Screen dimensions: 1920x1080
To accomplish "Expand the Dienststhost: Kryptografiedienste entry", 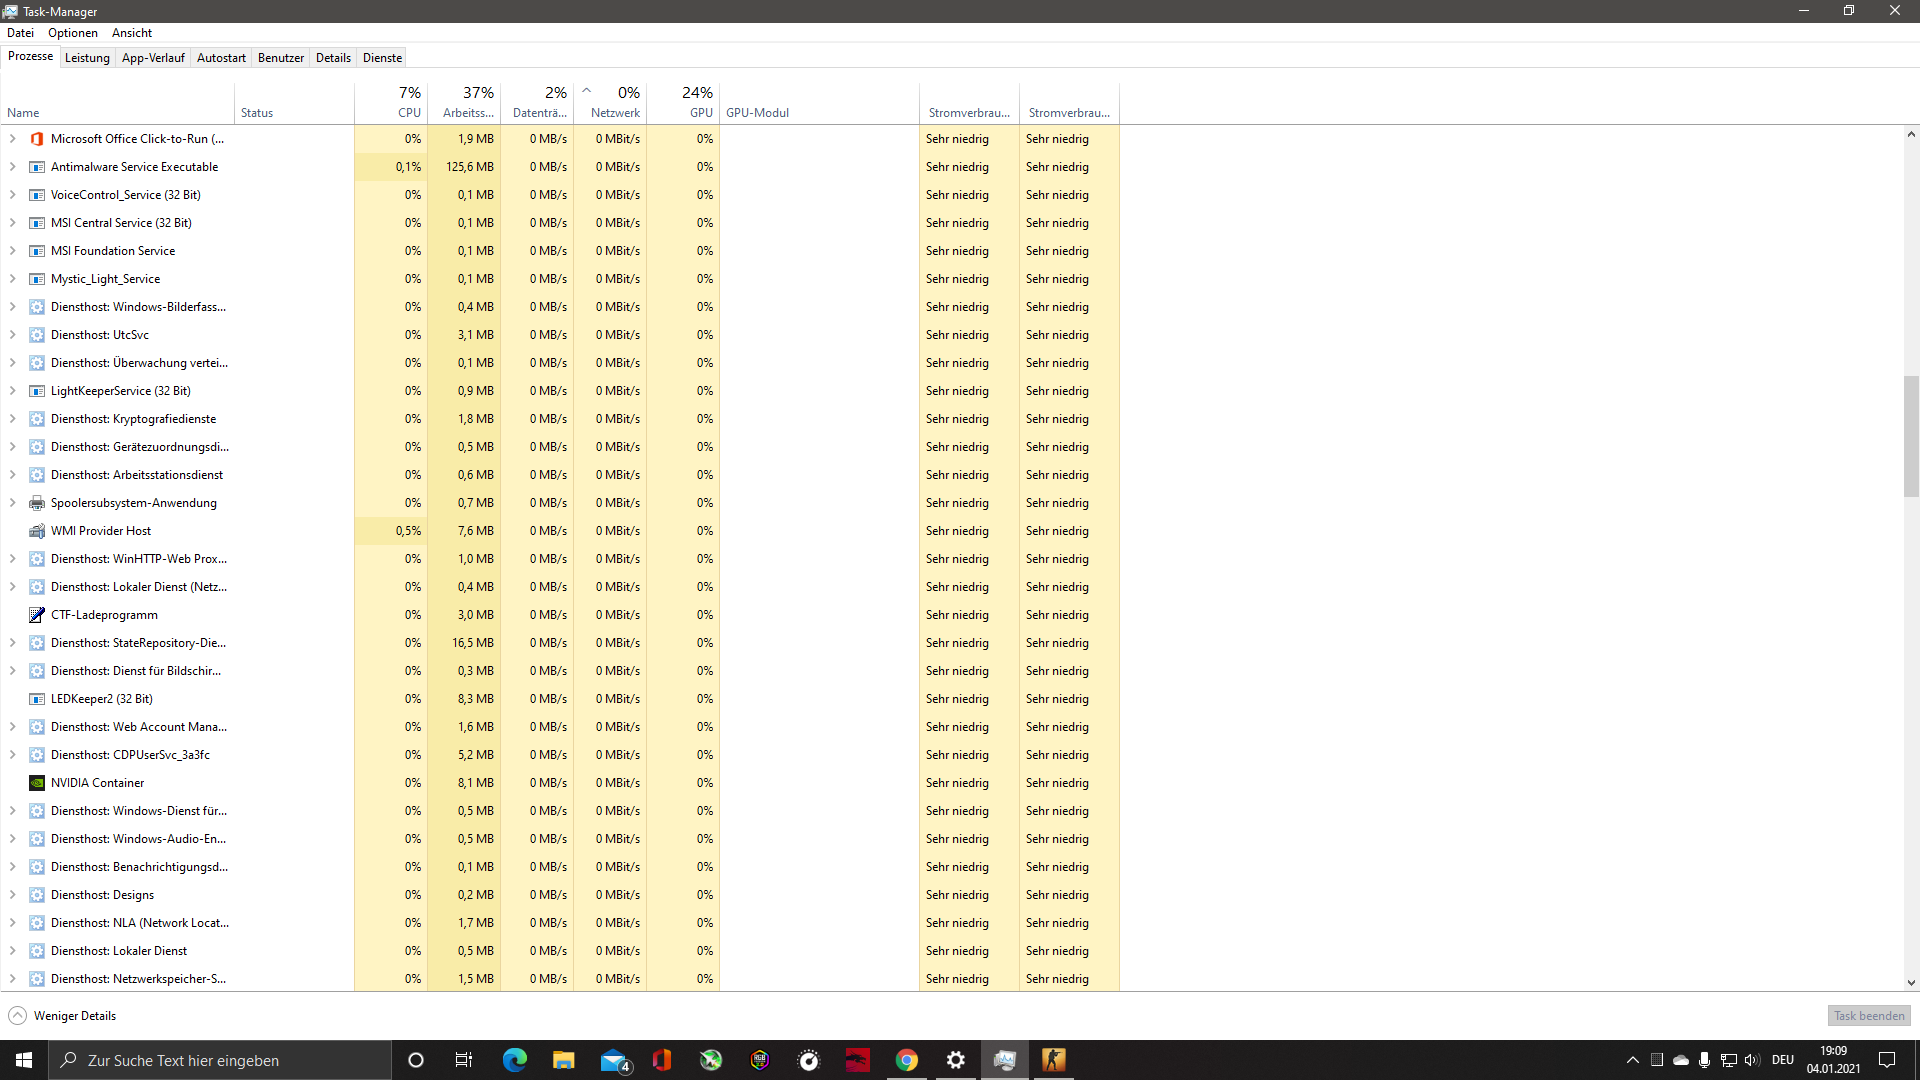I will click(x=13, y=419).
